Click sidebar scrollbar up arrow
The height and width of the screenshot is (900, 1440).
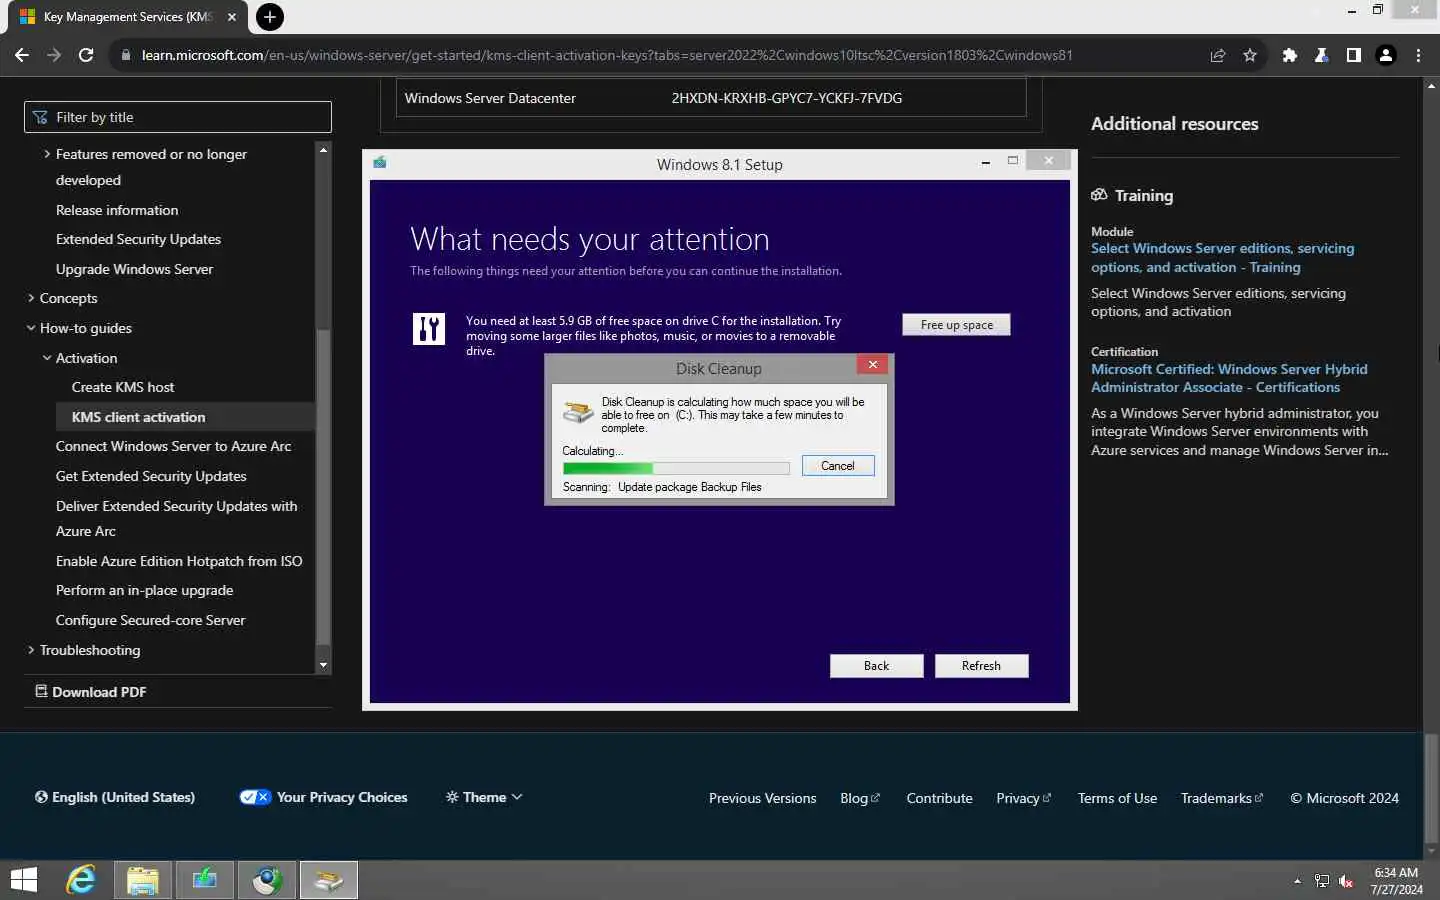(323, 149)
